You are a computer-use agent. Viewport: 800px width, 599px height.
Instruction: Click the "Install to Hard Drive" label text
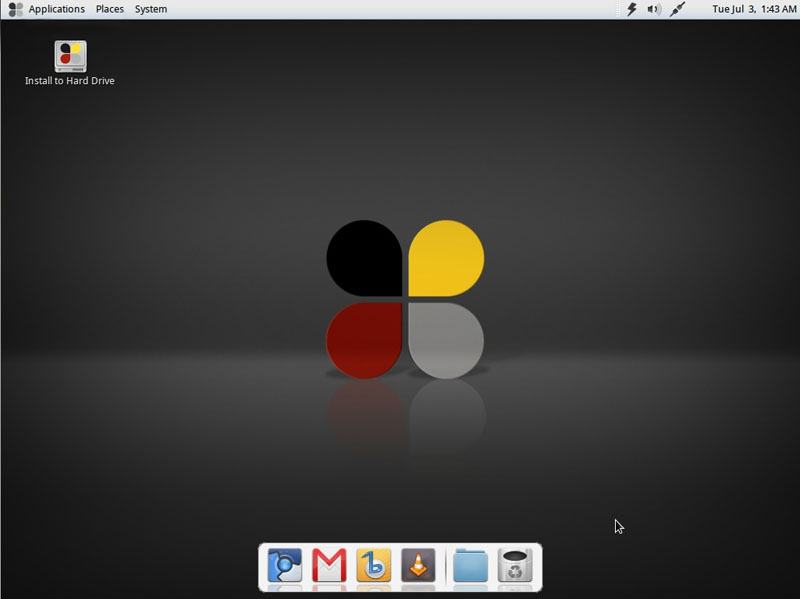pyautogui.click(x=70, y=81)
